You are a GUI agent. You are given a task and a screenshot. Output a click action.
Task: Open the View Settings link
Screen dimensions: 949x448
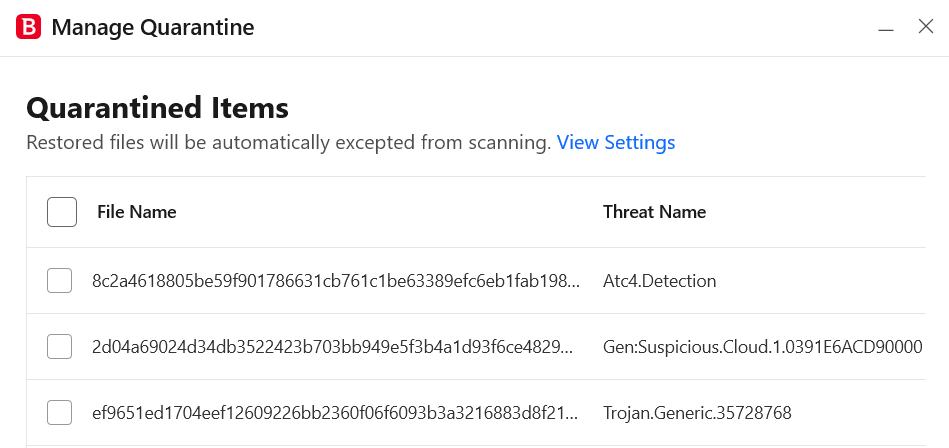tap(616, 143)
